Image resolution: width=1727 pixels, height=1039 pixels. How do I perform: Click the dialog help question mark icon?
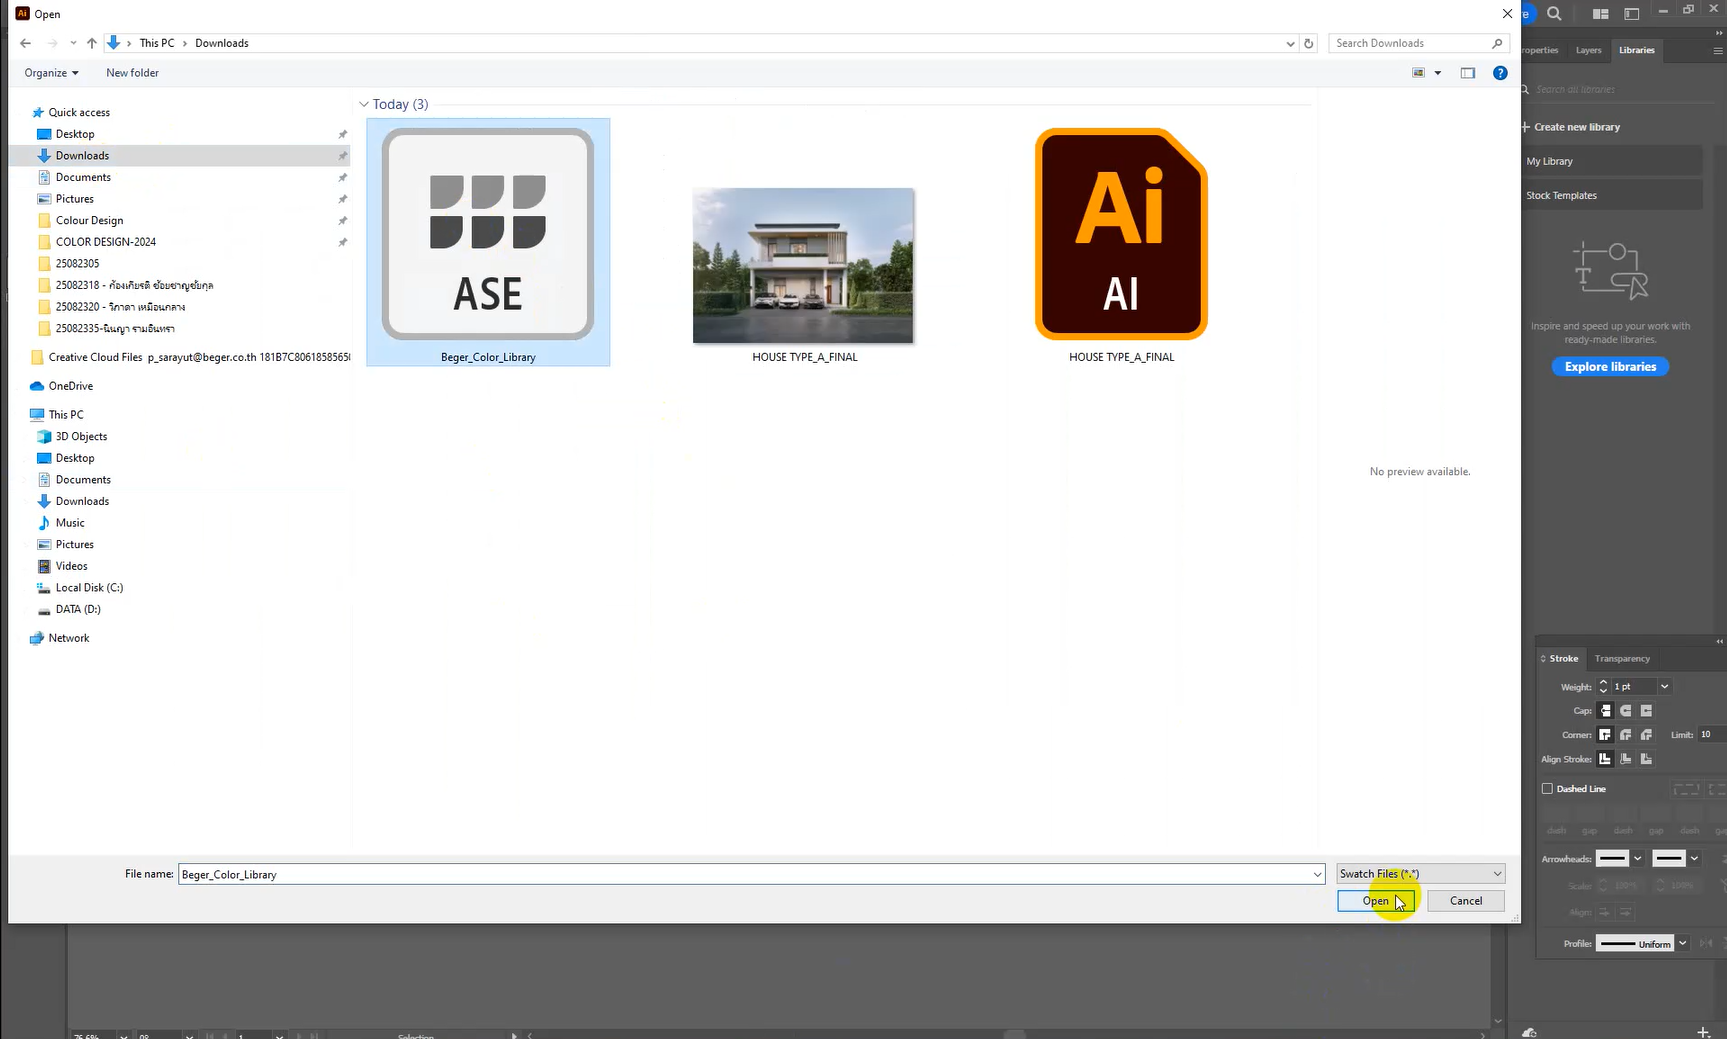[1499, 73]
